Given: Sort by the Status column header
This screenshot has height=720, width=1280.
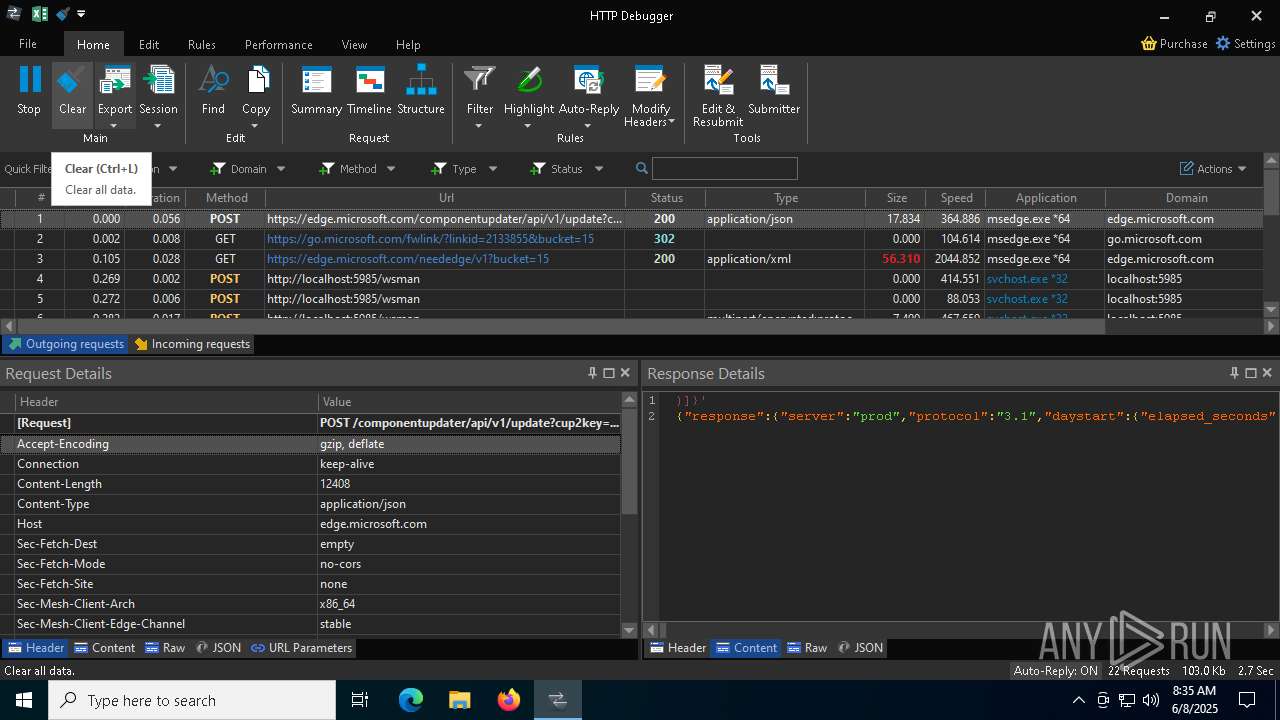Looking at the screenshot, I should click(x=666, y=198).
